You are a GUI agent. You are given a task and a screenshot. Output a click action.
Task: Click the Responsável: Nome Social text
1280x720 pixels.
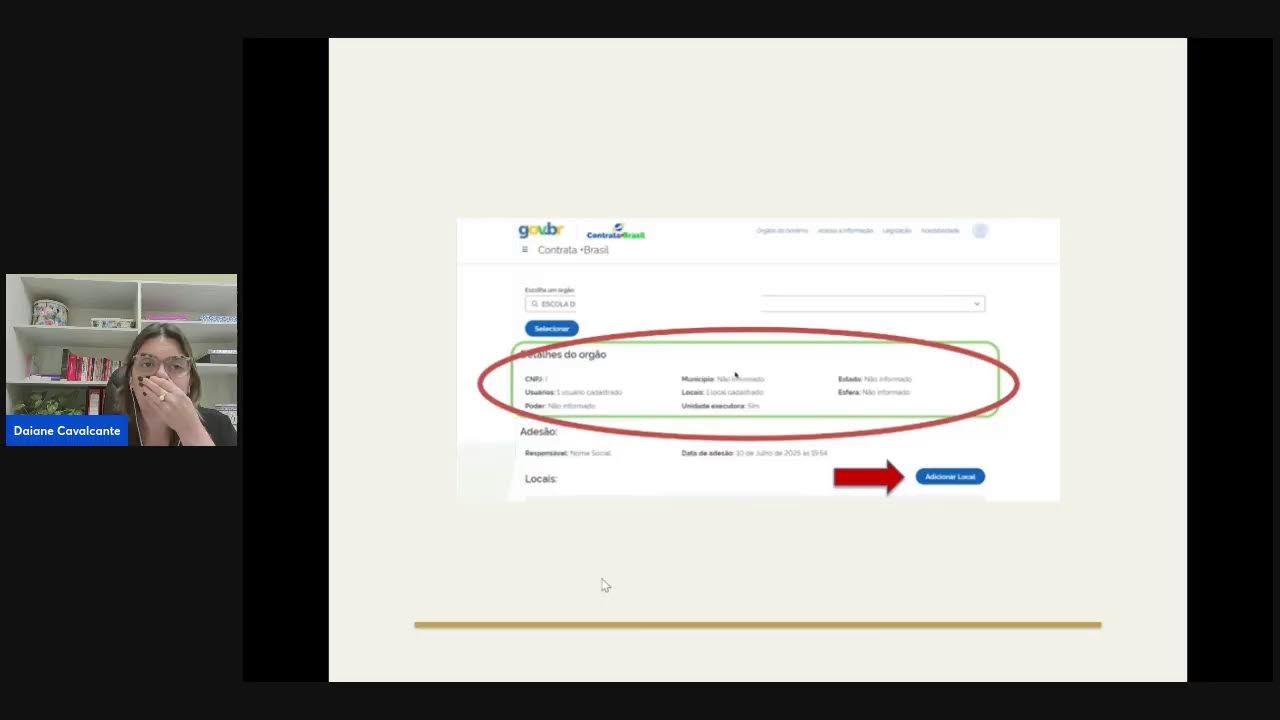click(567, 453)
